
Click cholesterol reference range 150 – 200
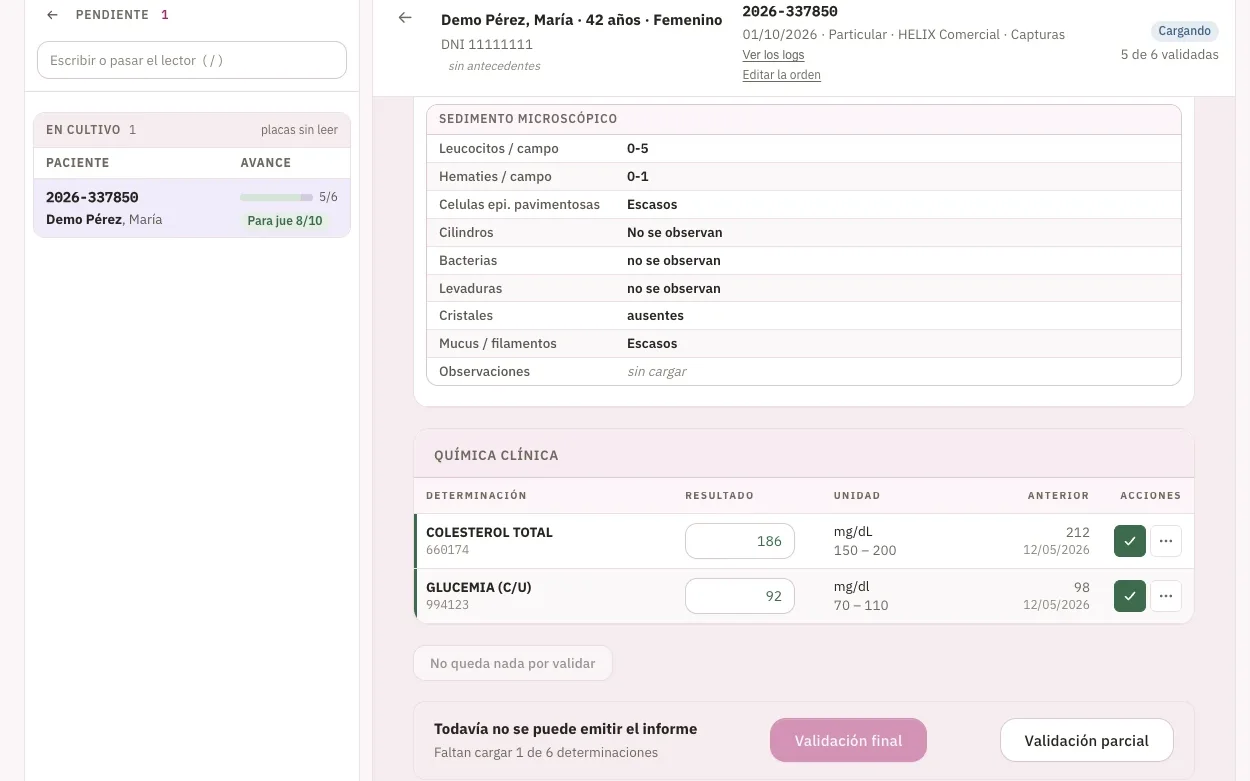[x=865, y=550]
